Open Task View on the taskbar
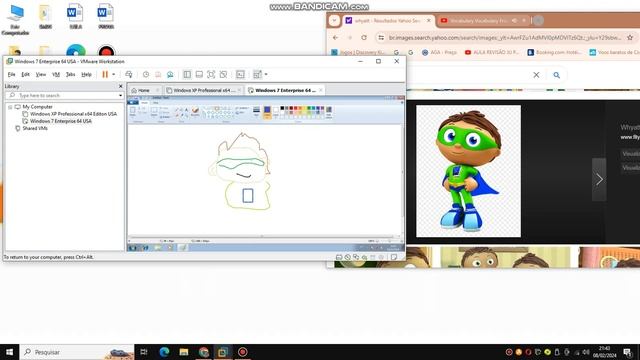Screen dimensions: 640x360 click(x=144, y=352)
